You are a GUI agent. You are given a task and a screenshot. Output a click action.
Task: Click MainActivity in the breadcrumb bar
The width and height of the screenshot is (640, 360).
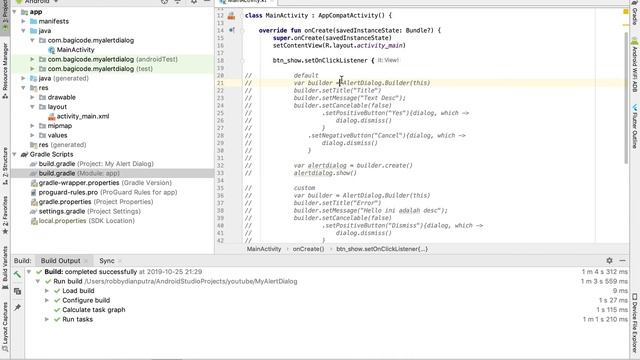coord(264,249)
